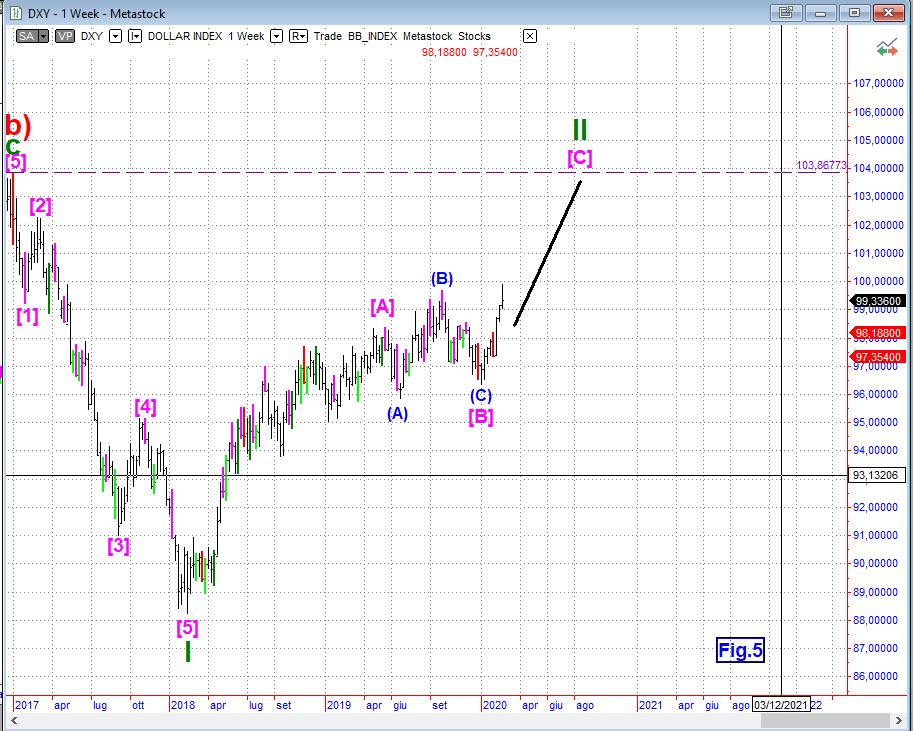Select the black projection trend line
The width and height of the screenshot is (913, 731).
[547, 254]
